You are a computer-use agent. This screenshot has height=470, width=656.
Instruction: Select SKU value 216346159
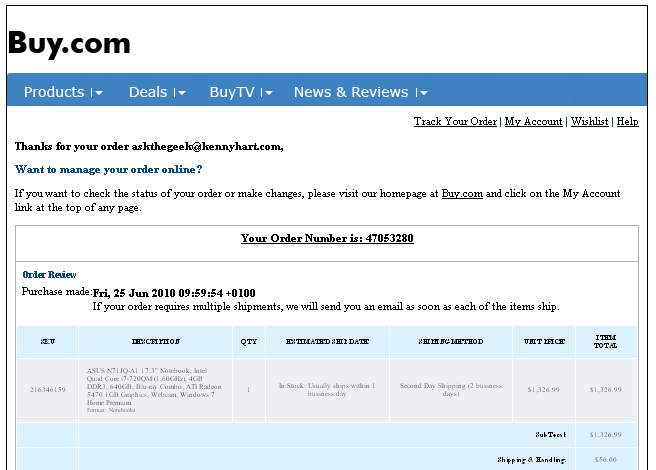tap(48, 390)
